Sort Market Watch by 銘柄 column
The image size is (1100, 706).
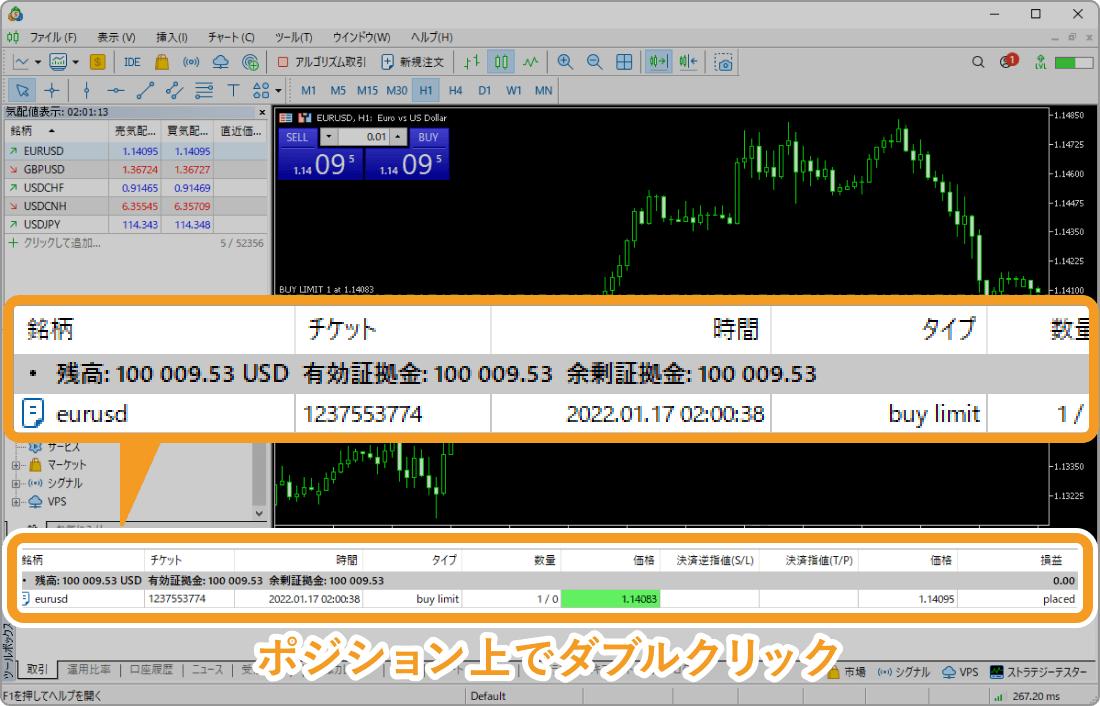(x=56, y=131)
